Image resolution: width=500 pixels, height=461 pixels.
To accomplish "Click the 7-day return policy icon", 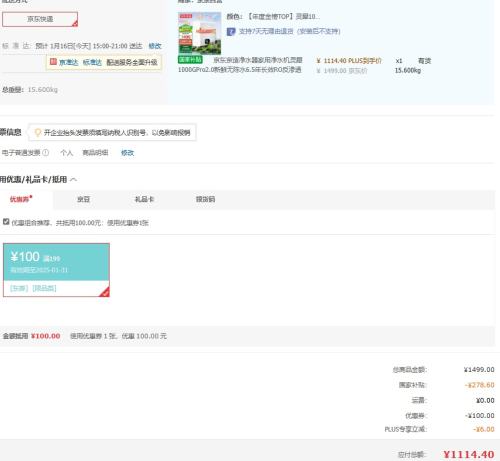I will (x=231, y=32).
